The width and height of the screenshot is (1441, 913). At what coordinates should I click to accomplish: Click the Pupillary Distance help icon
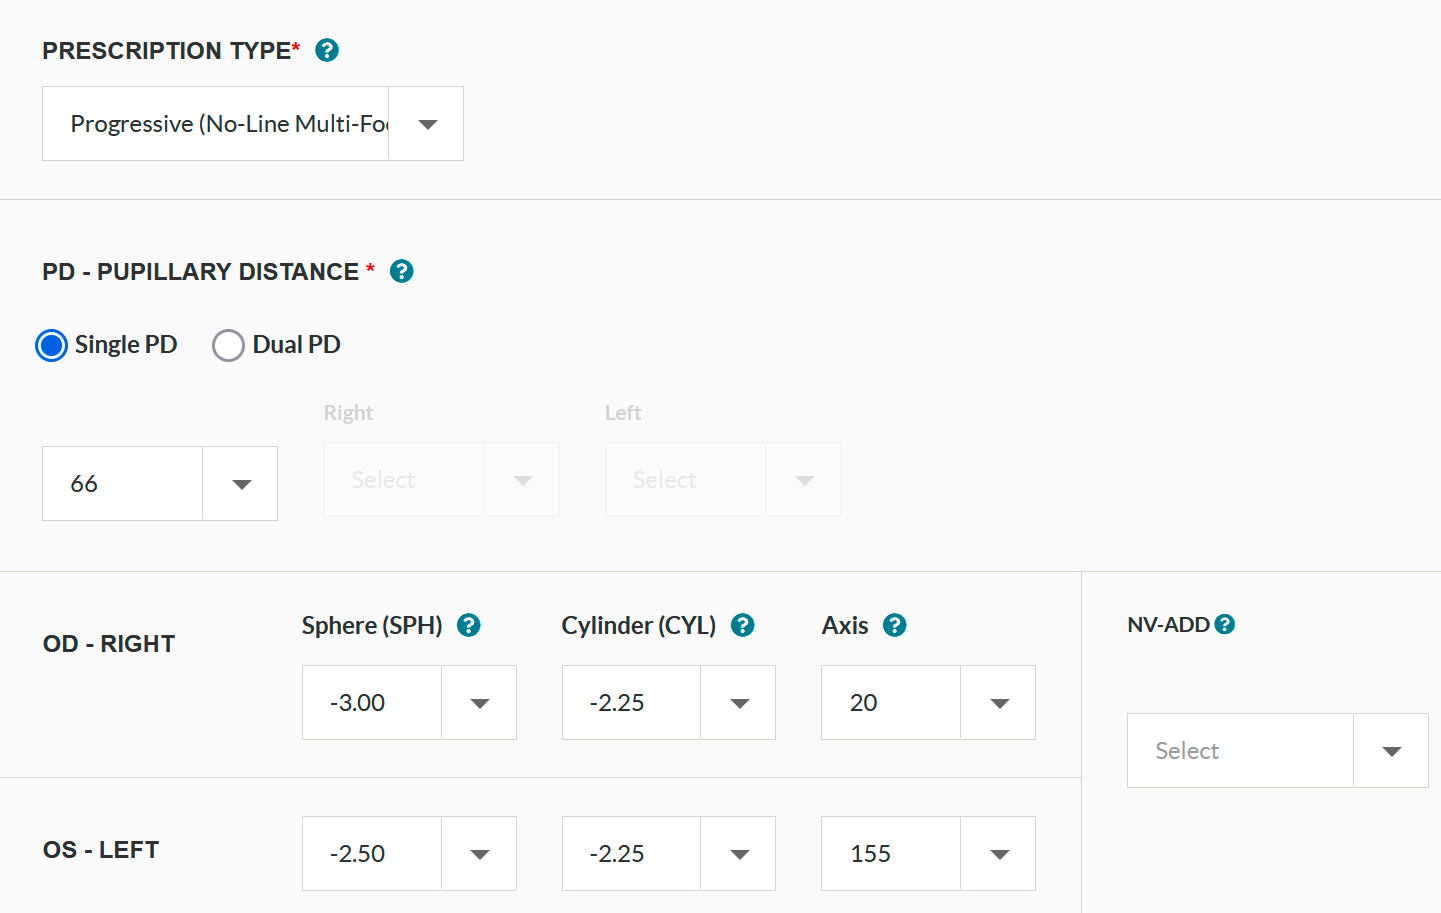tap(401, 271)
